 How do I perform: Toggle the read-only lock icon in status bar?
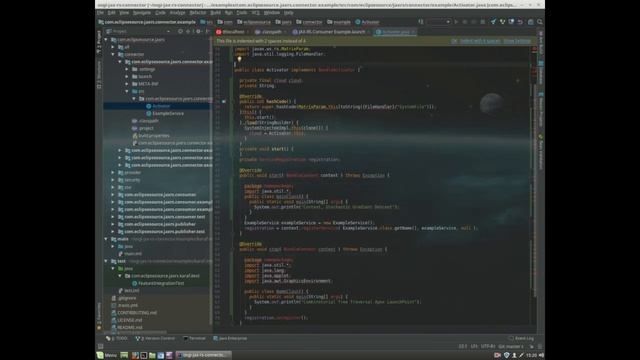click(x=532, y=346)
